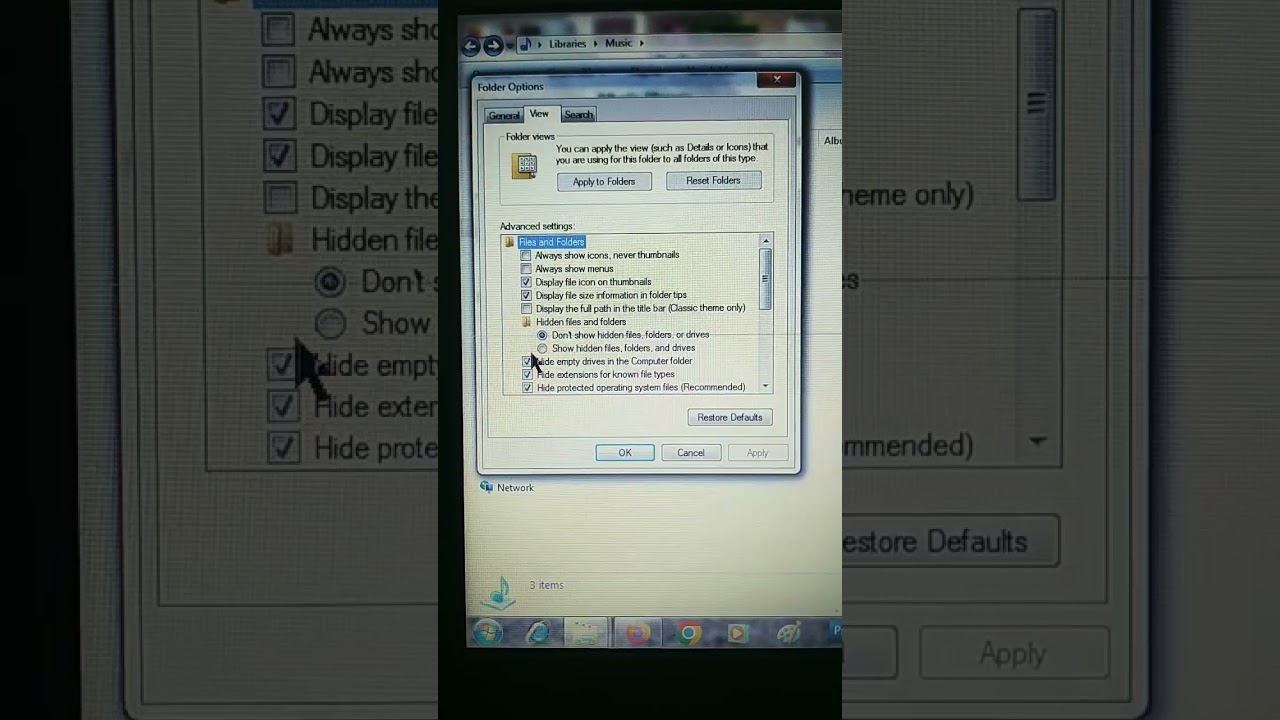Screen dimensions: 1280x720
Task: Click the Restore Defaults button
Action: point(730,417)
